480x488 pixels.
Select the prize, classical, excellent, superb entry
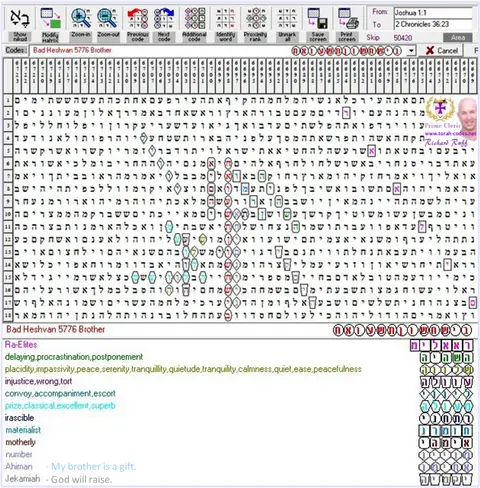pos(60,406)
